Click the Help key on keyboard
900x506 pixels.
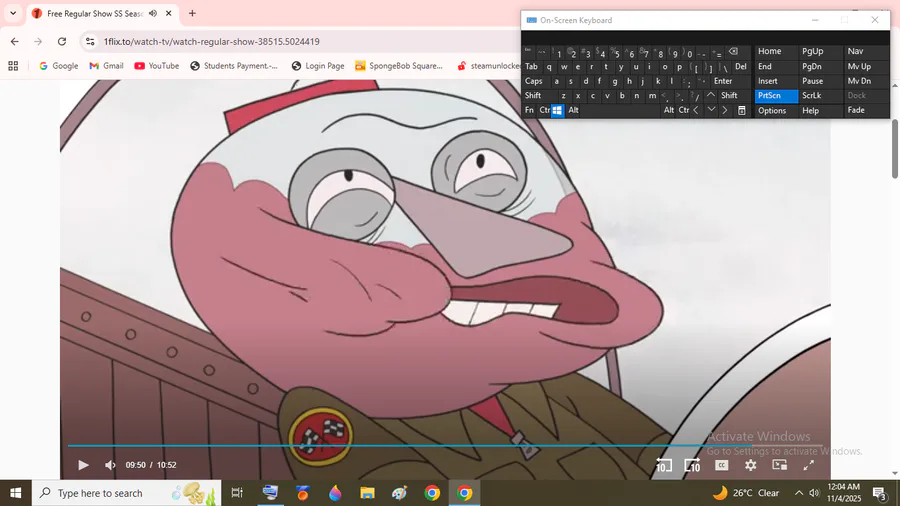click(x=820, y=111)
